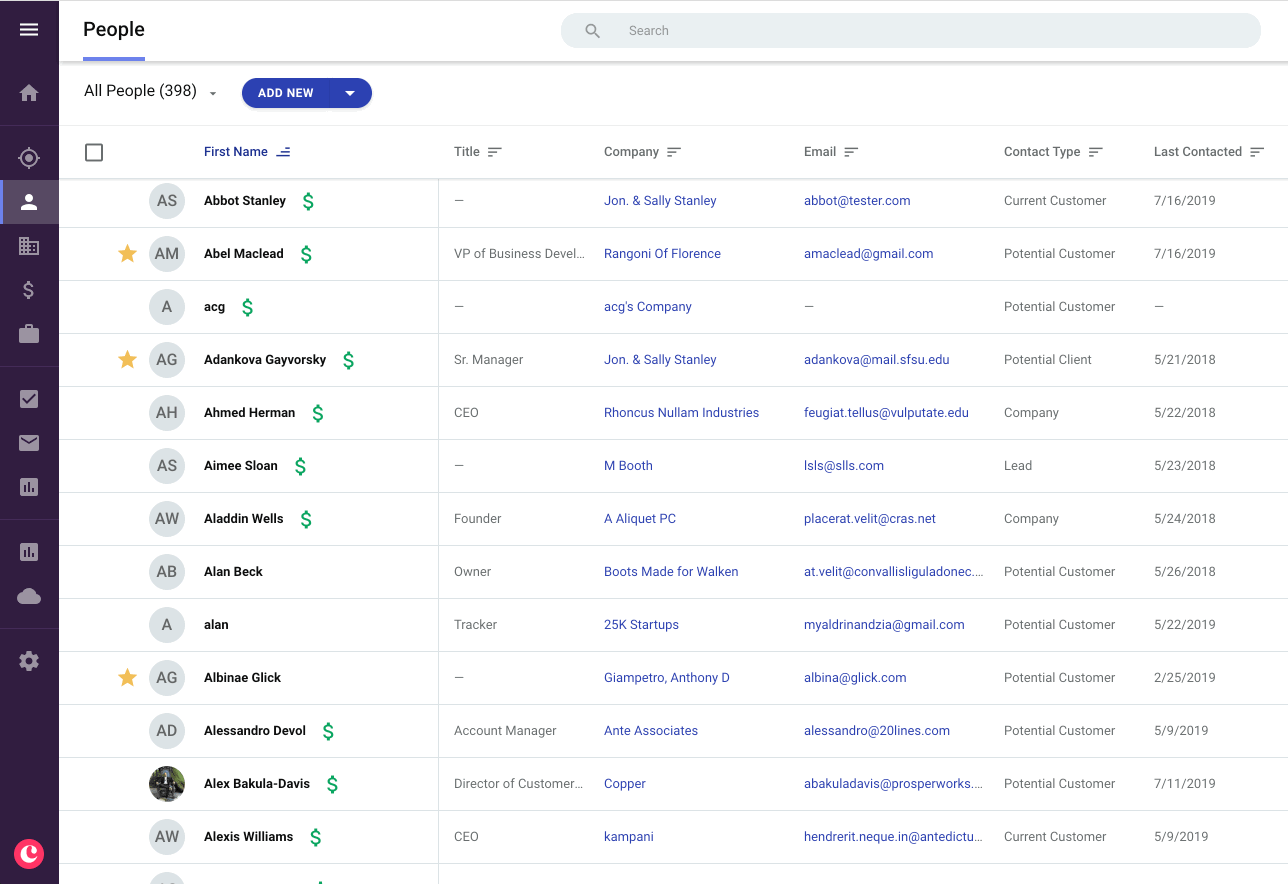Click Alex Bakula-Davis's profile photo
This screenshot has width=1288, height=884.
[x=167, y=784]
